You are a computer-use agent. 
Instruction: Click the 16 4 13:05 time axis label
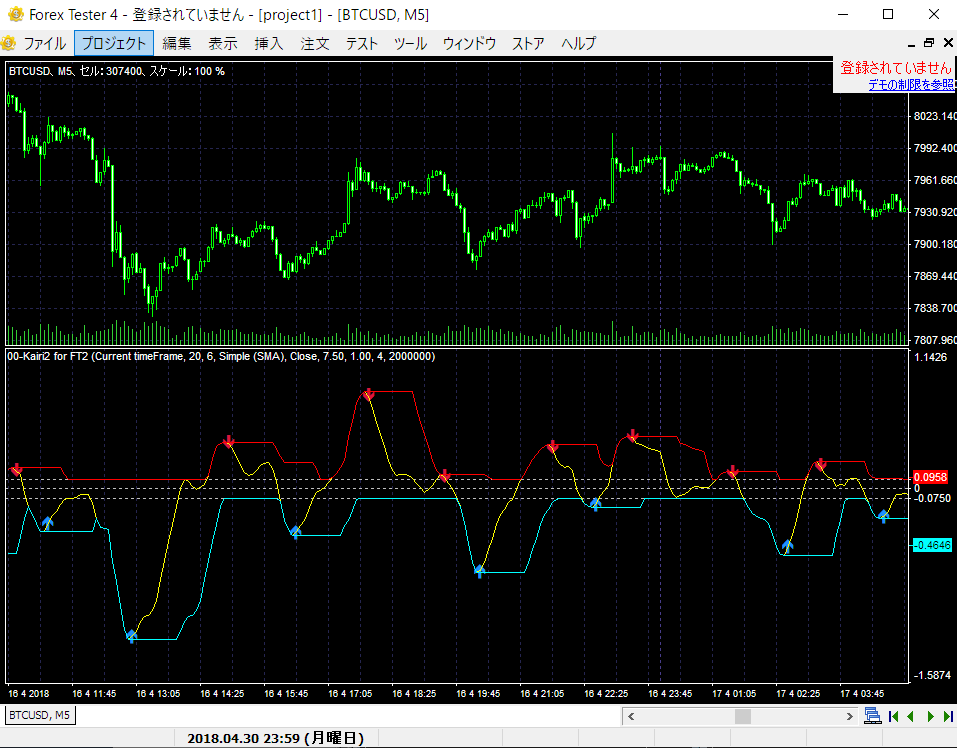(x=158, y=694)
